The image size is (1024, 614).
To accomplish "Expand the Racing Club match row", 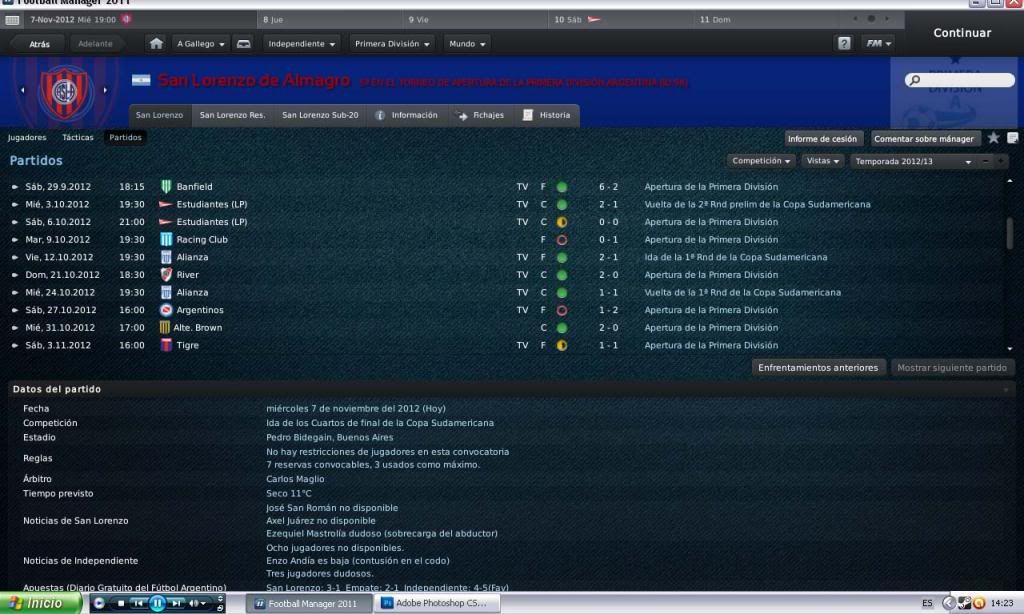I will tap(14, 240).
